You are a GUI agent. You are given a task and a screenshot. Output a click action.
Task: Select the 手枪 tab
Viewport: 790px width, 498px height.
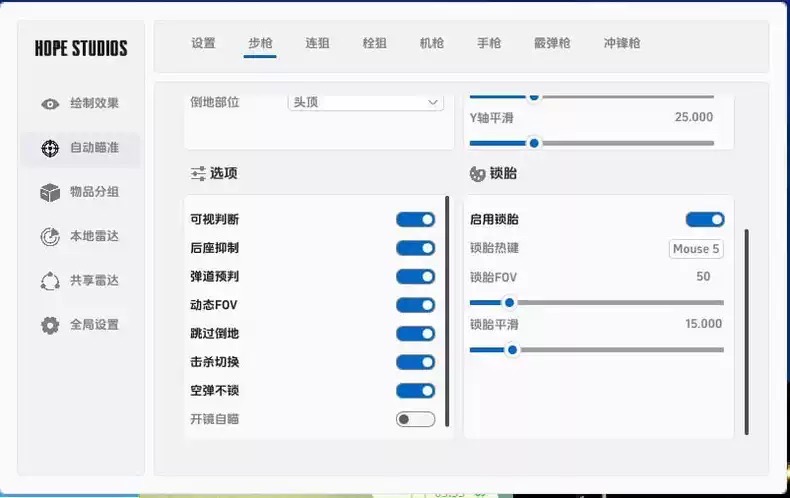tap(489, 43)
